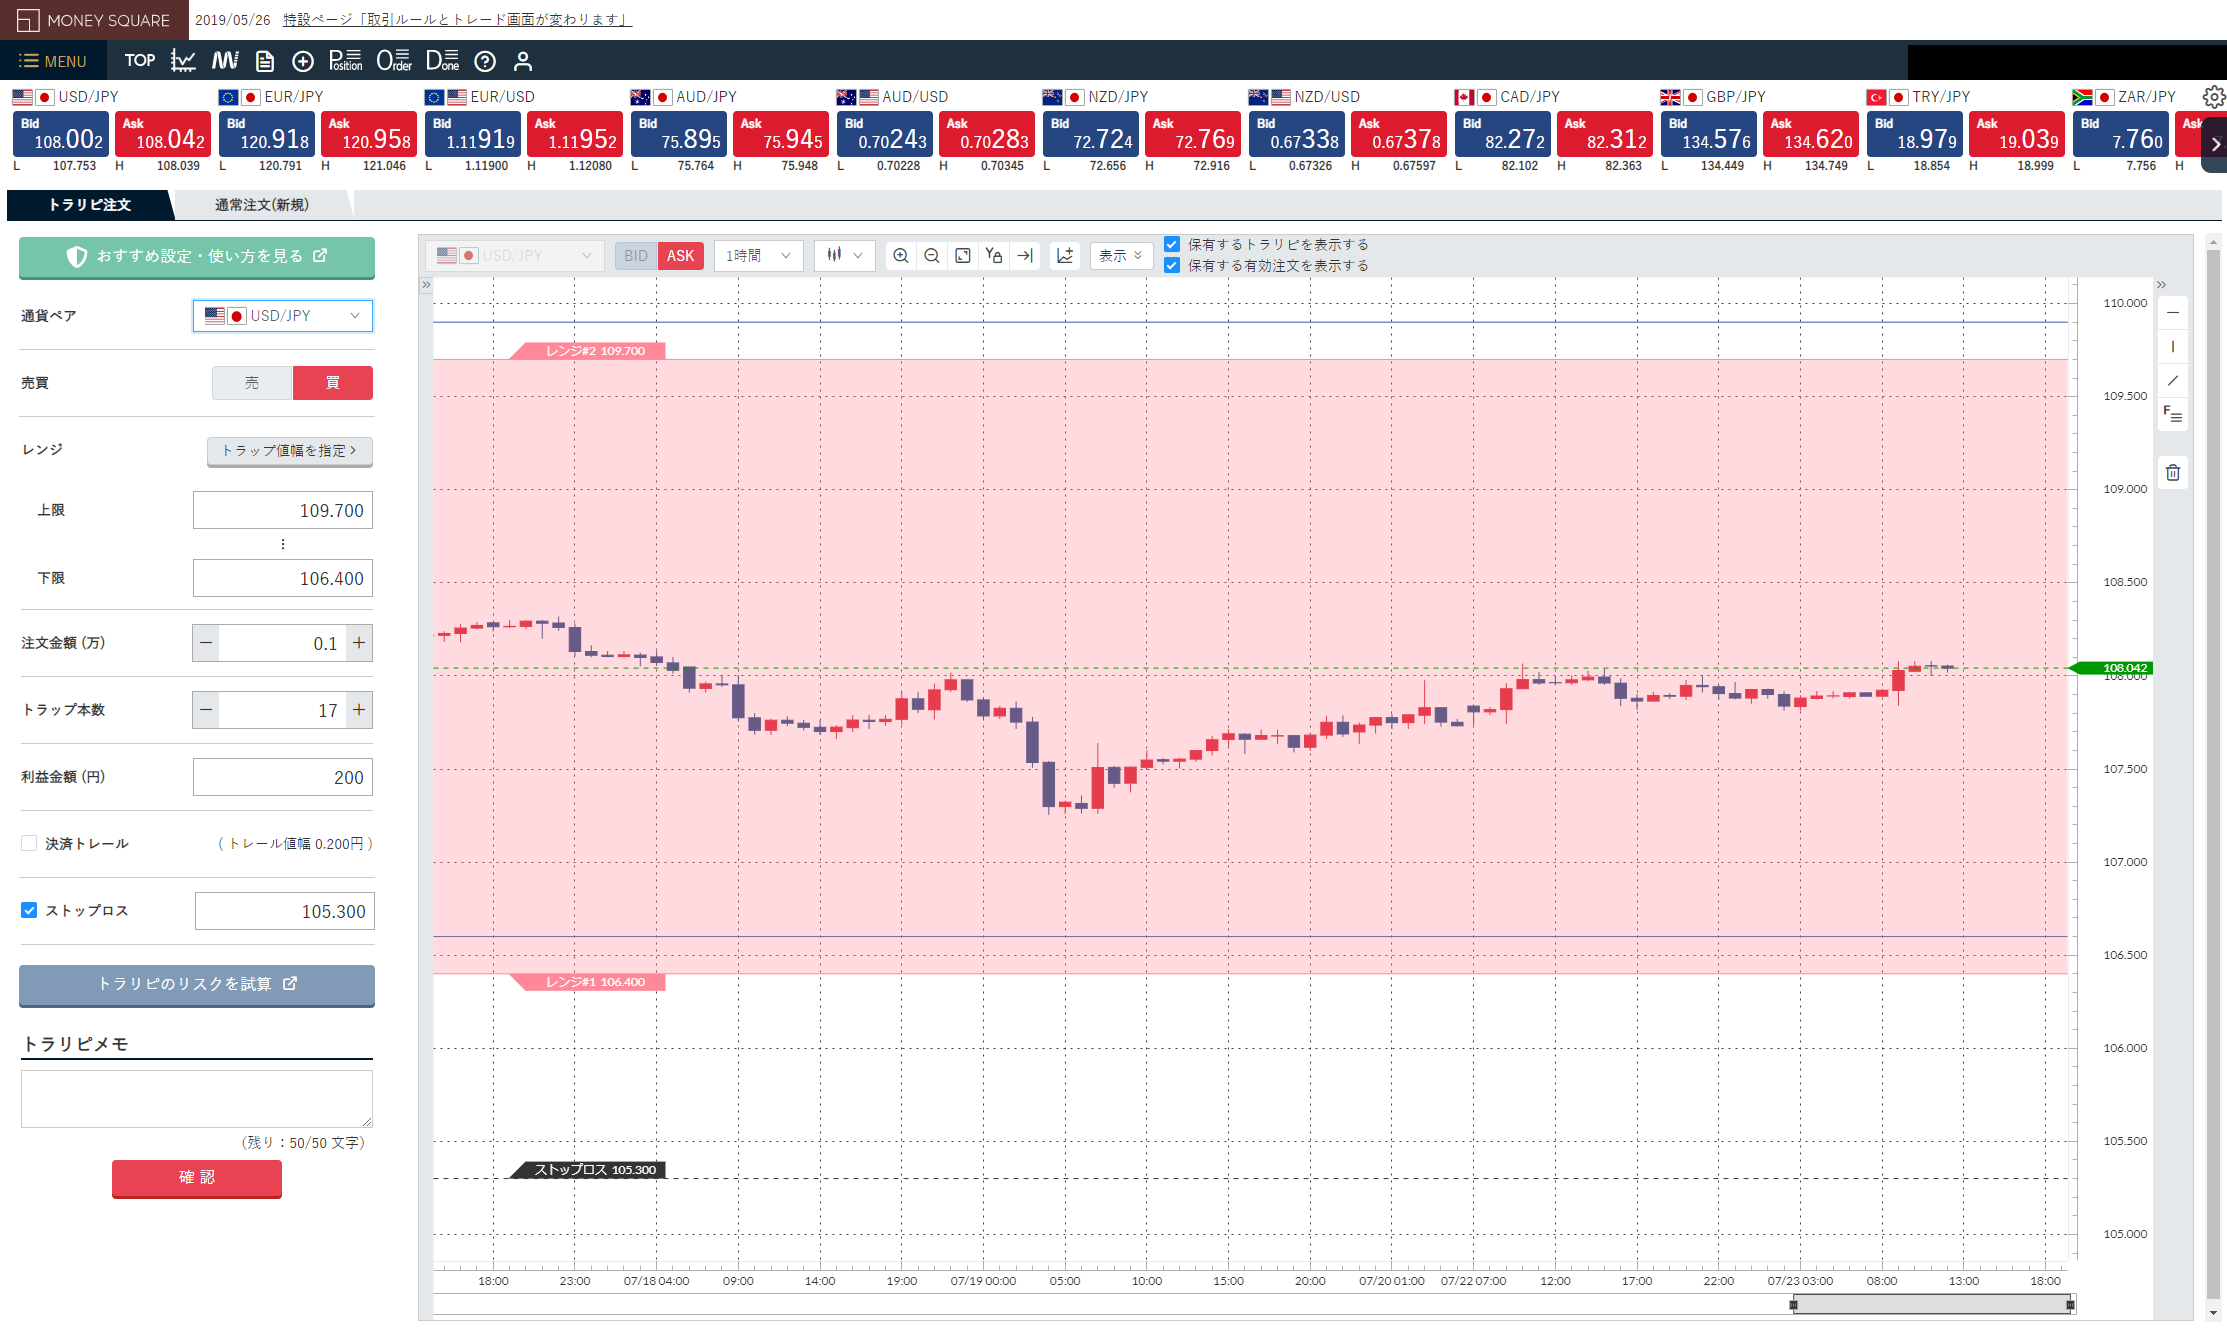Open the 通貨ペア USD/JPY dropdown
This screenshot has height=1331, width=2227.
(x=282, y=316)
